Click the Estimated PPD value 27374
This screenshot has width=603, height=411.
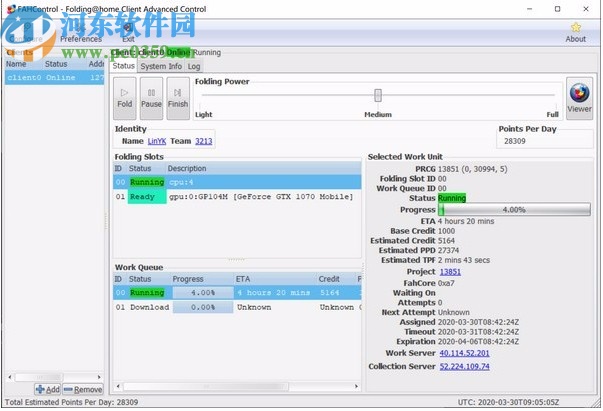[x=448, y=250]
